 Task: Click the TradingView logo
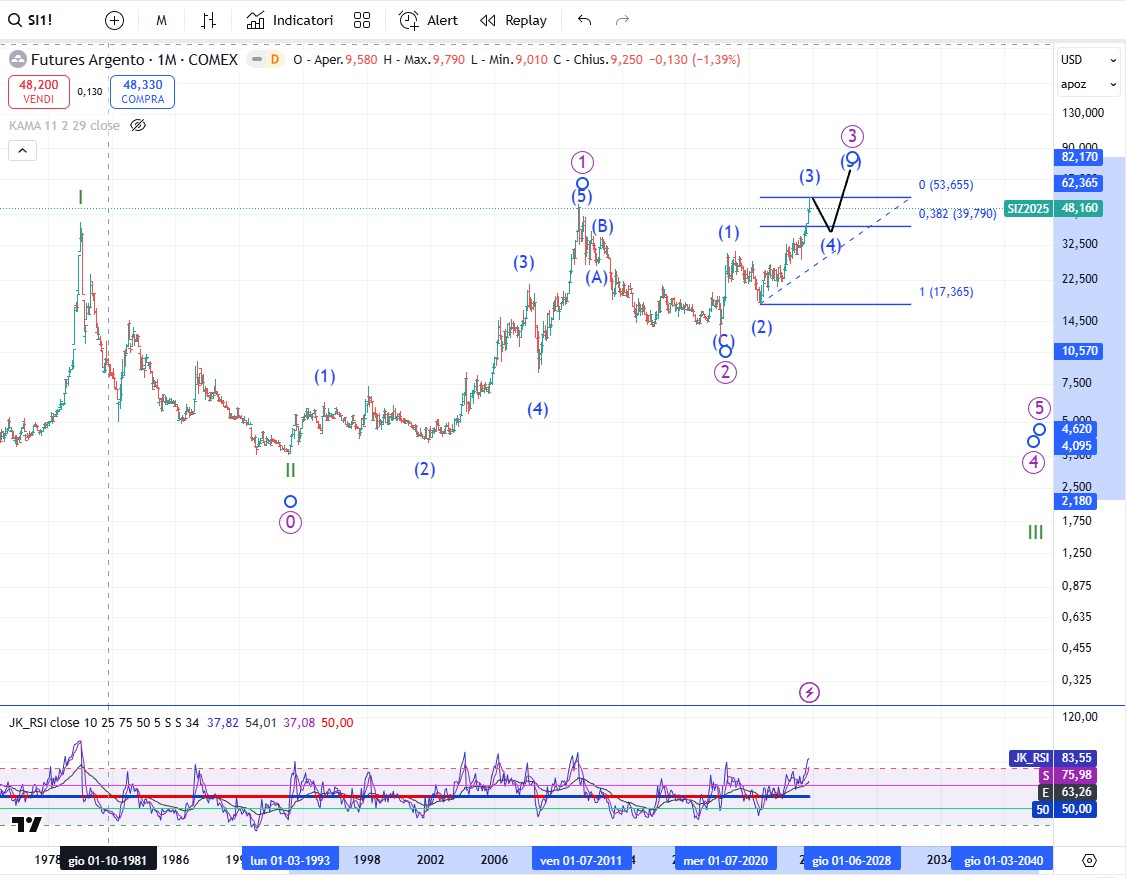(x=27, y=824)
